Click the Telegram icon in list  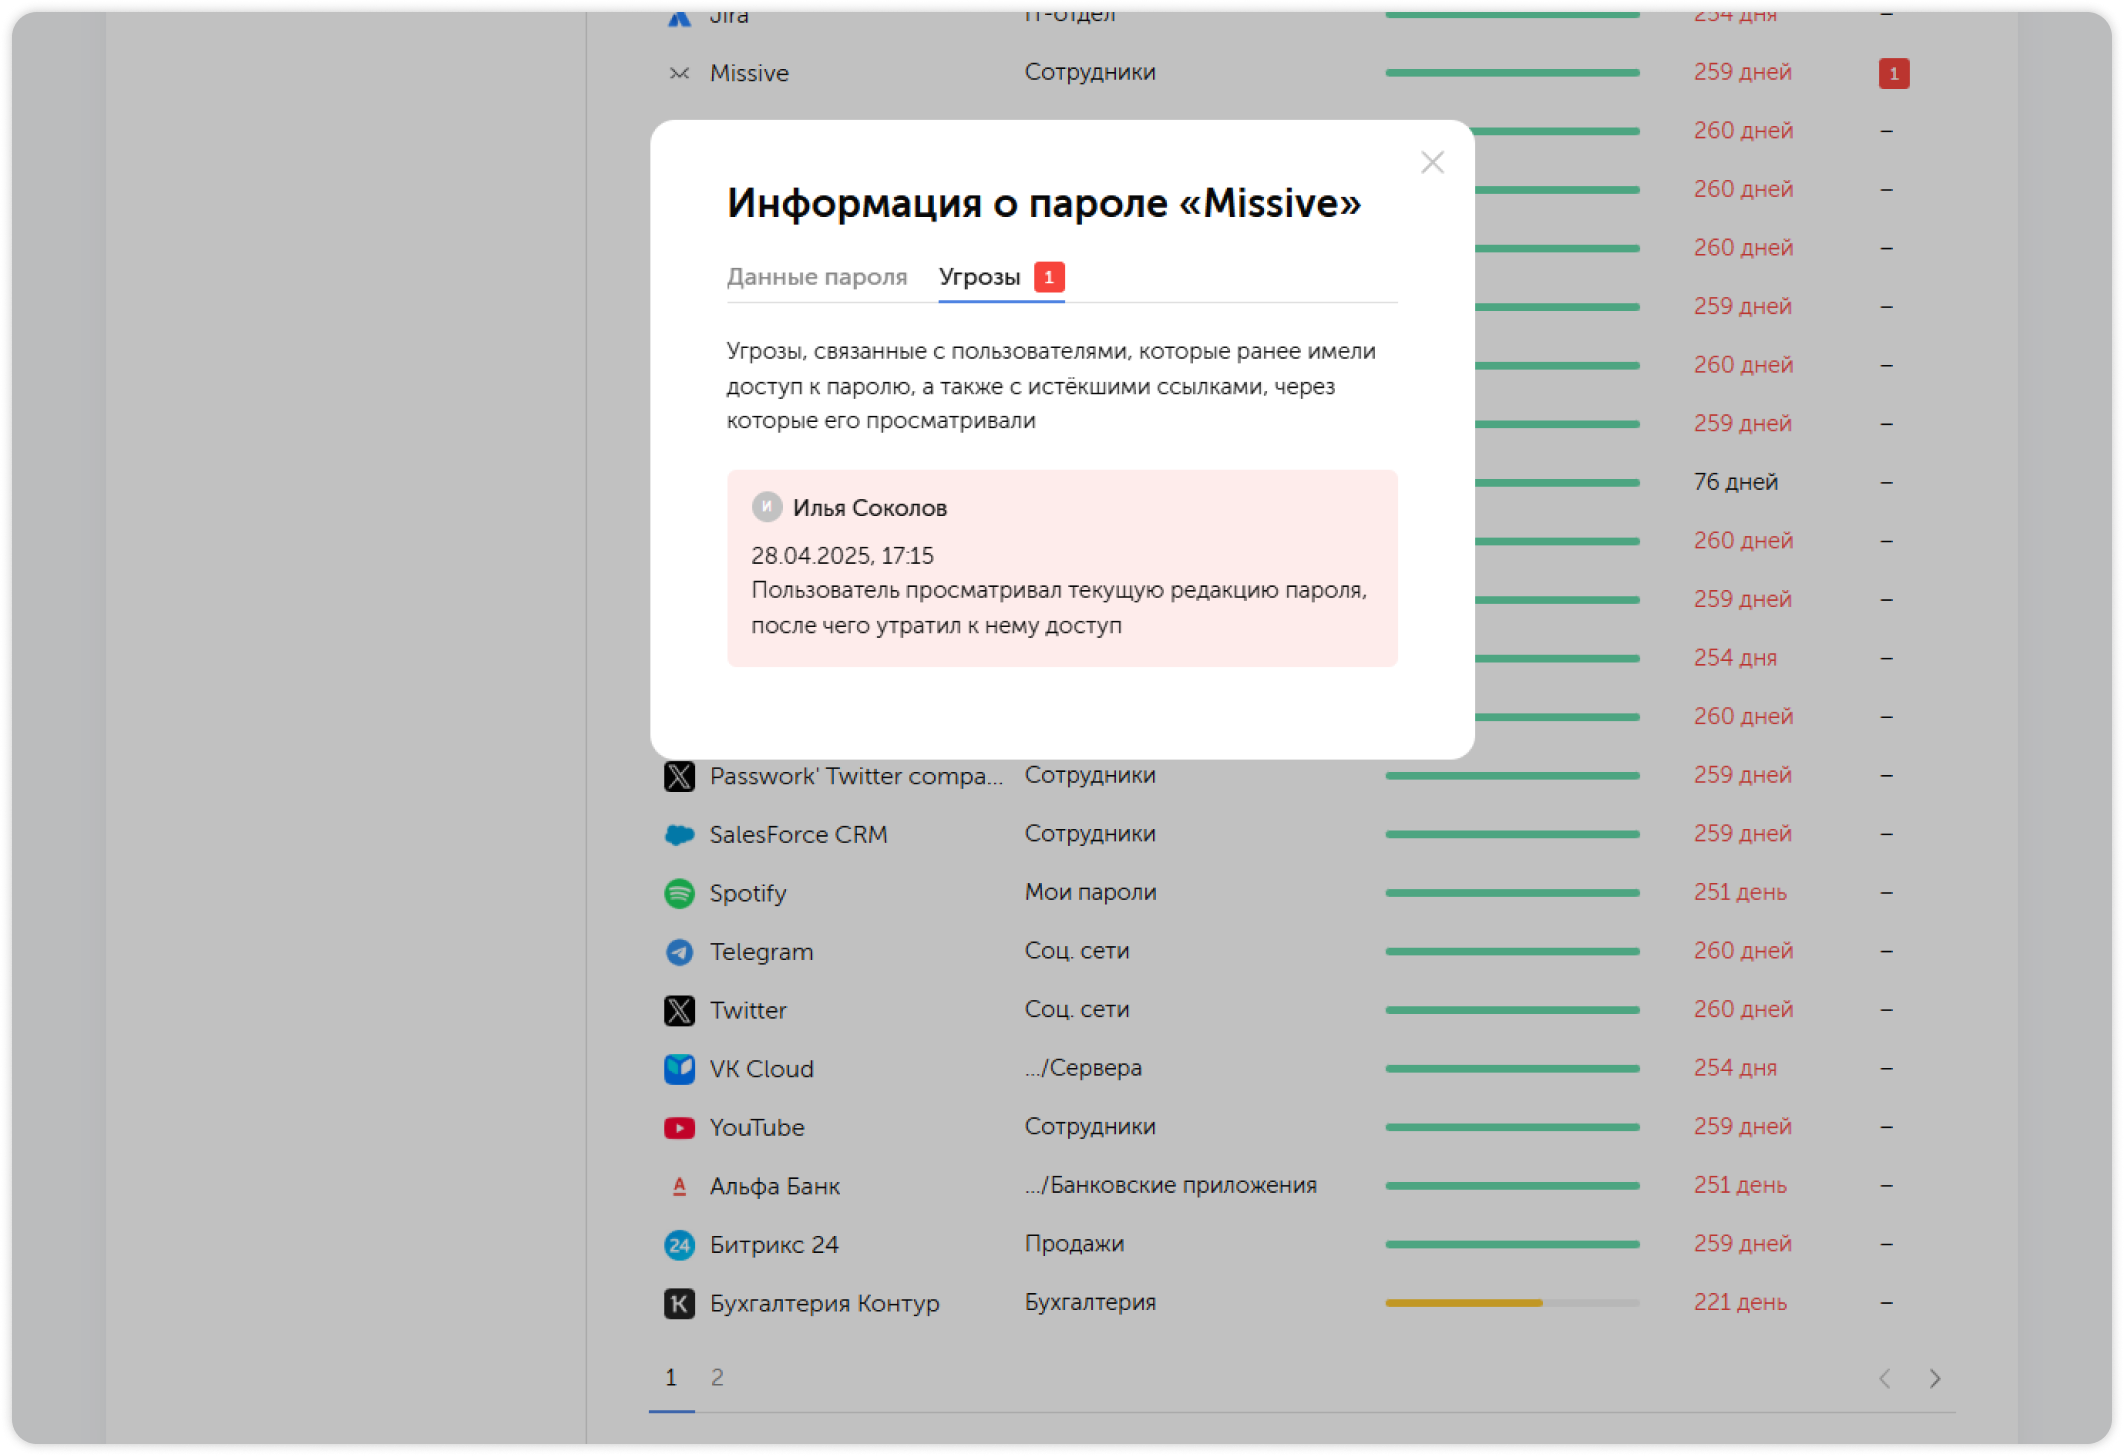pyautogui.click(x=679, y=952)
